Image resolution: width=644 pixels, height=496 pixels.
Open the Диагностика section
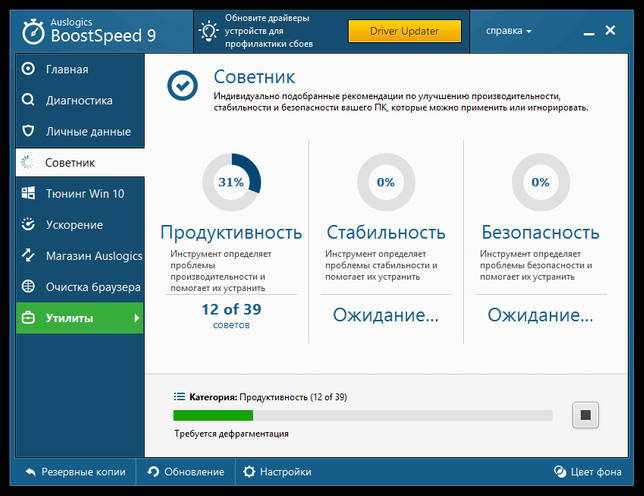coord(80,100)
